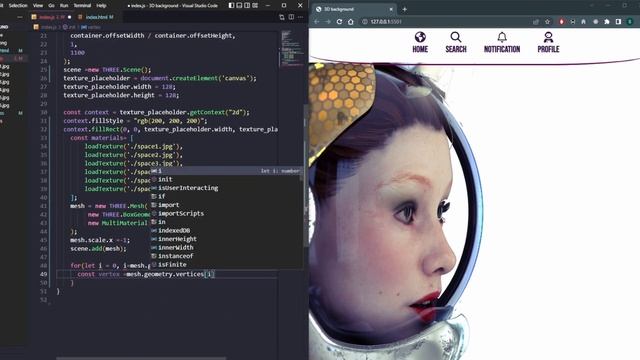Click the editor horizontal scrollbar at bottom
Screen dimensions: 640x360
(141, 358)
